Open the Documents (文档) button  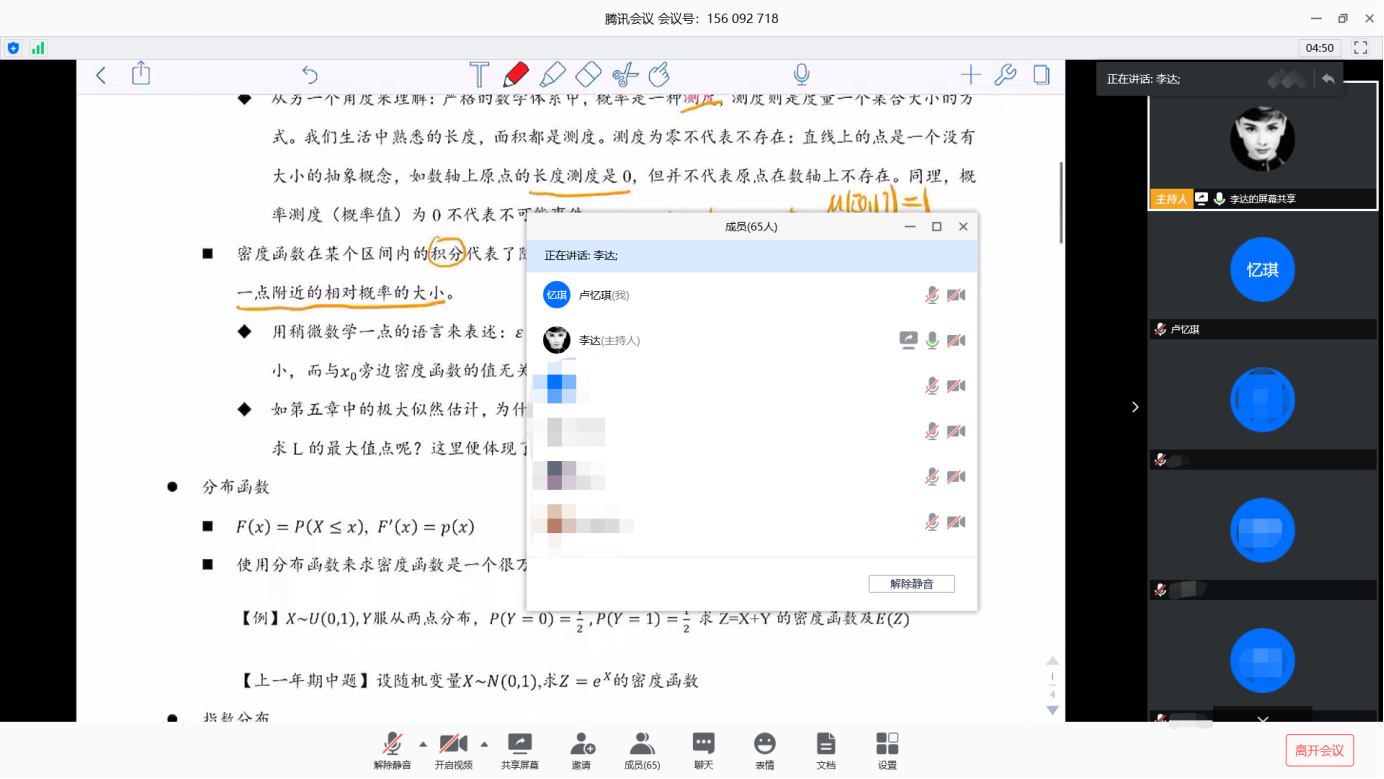825,750
